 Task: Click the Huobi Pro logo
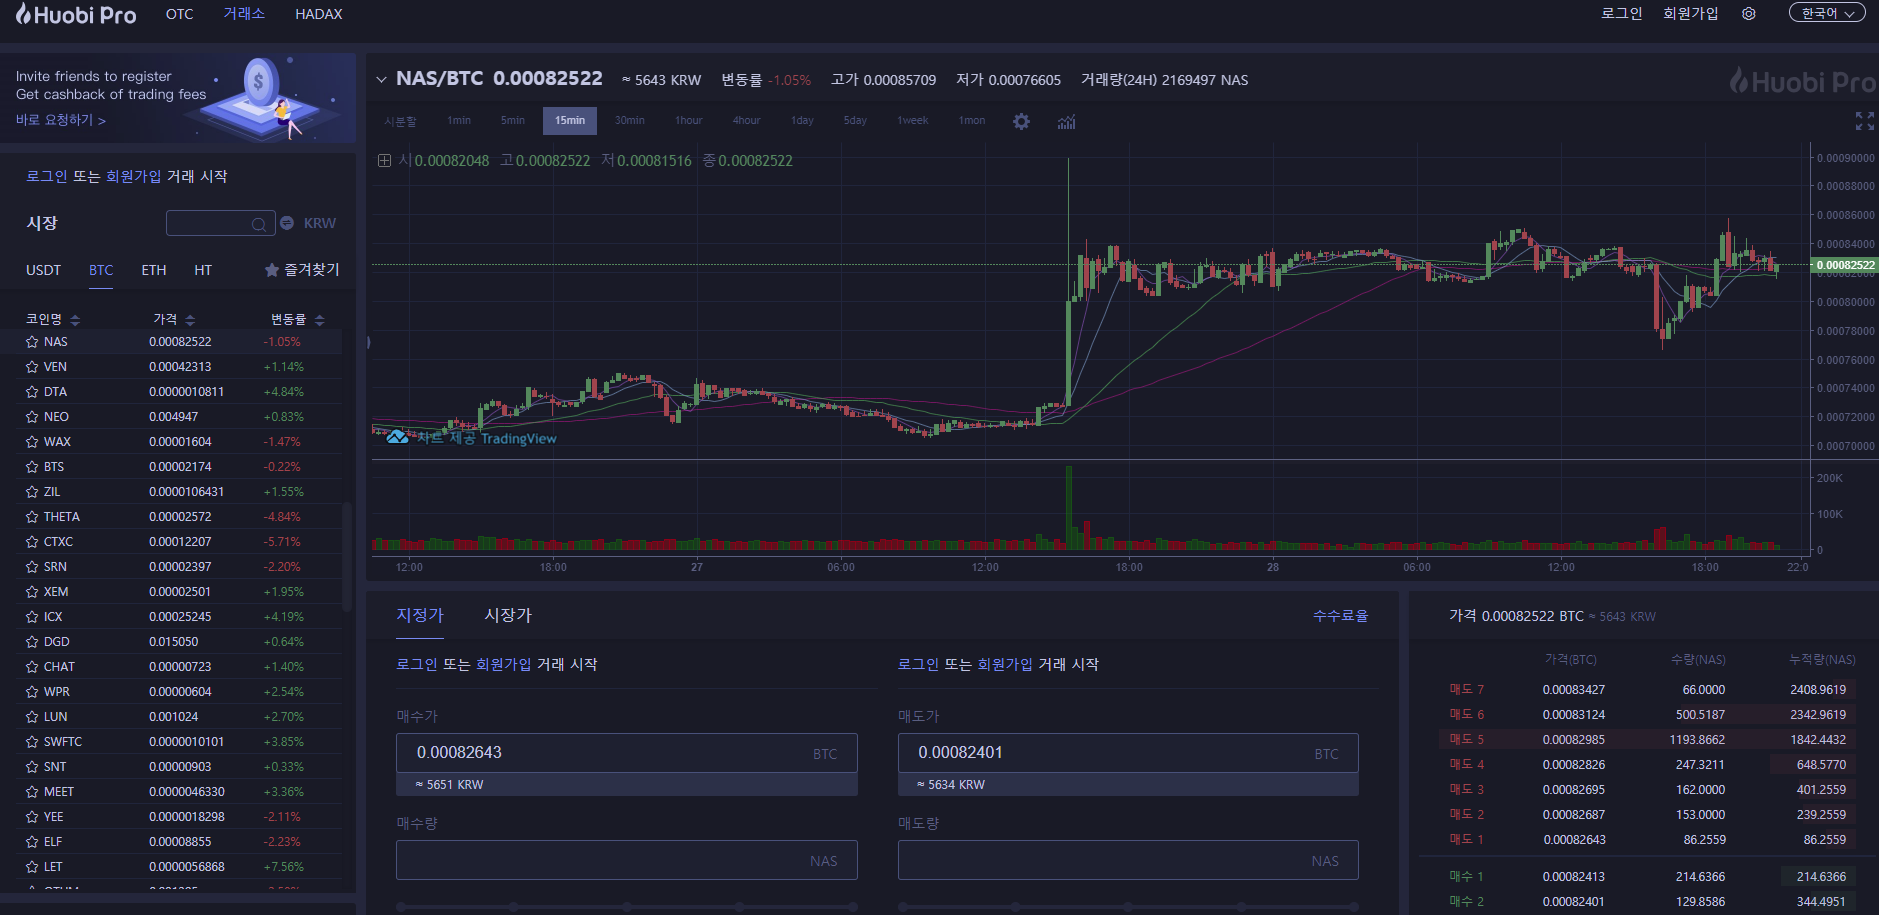pyautogui.click(x=75, y=14)
